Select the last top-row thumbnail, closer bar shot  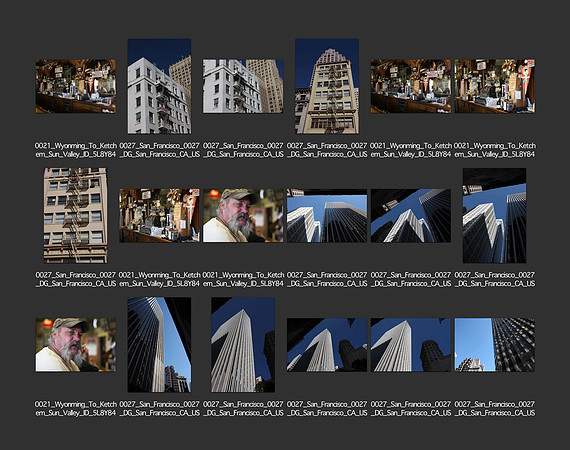[x=494, y=86]
